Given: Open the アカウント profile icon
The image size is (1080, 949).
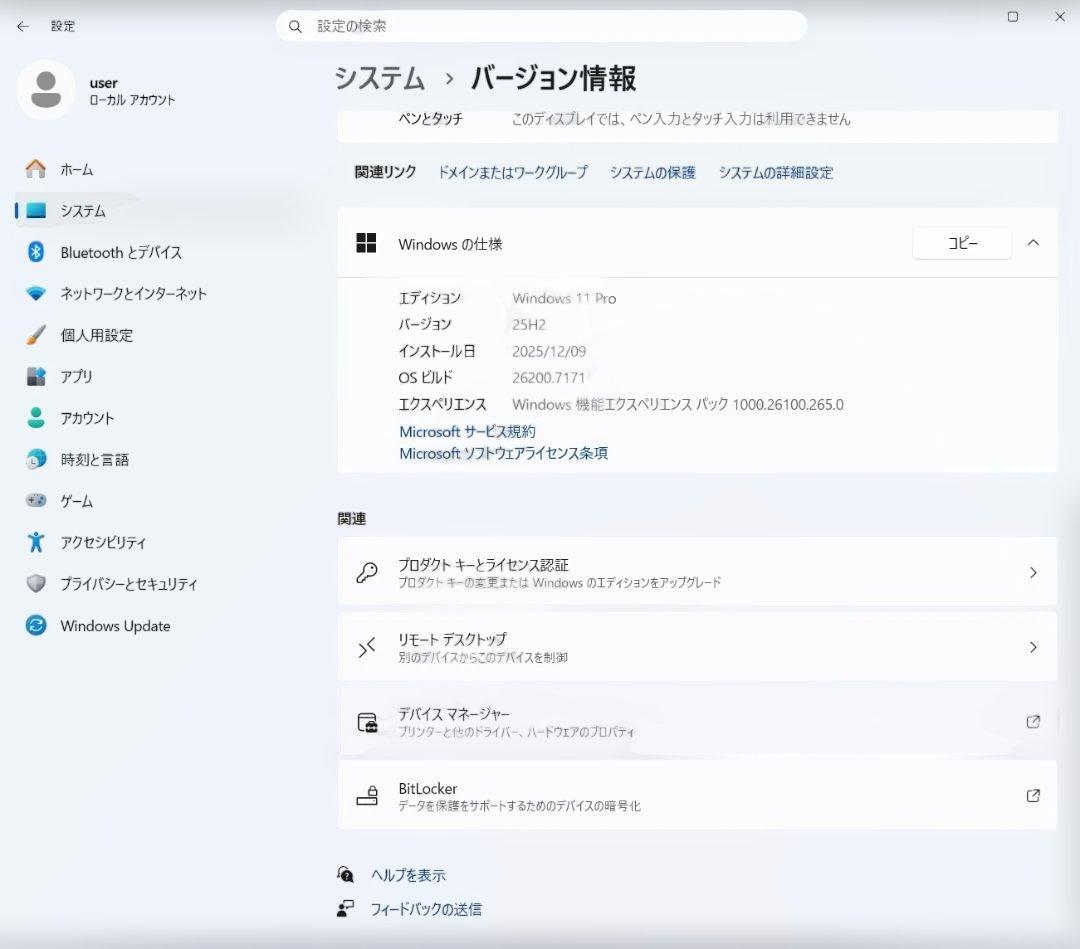Looking at the screenshot, I should [x=37, y=418].
